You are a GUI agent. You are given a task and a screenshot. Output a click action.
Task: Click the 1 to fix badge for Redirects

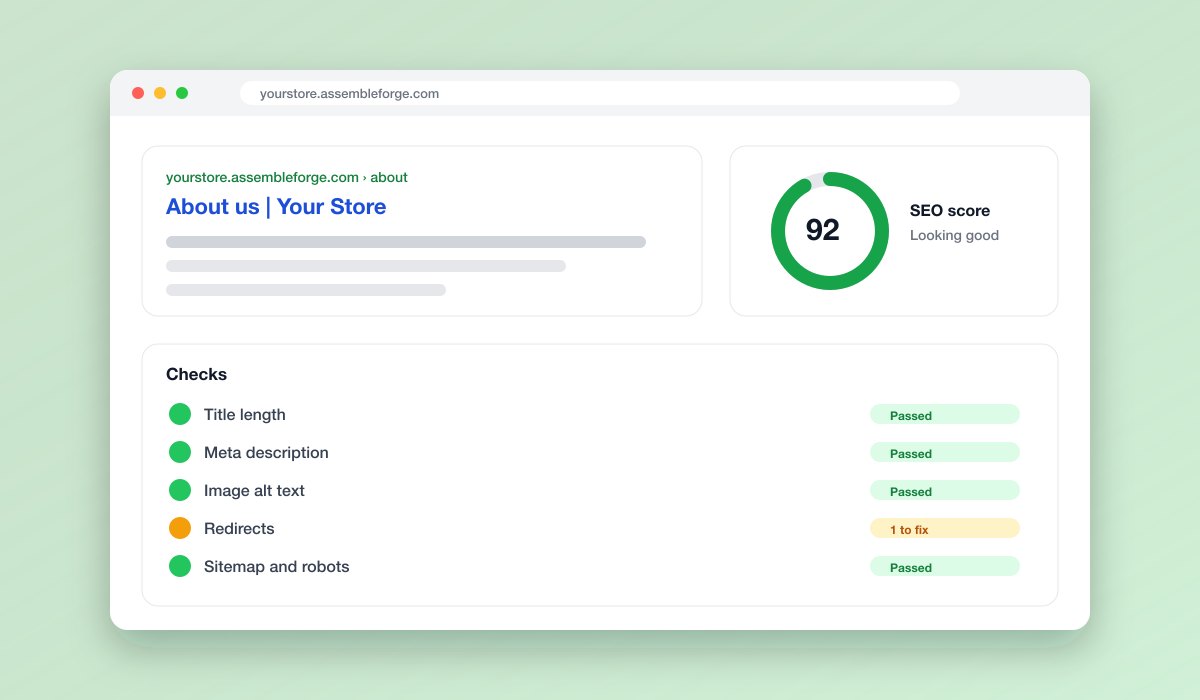[x=945, y=528]
